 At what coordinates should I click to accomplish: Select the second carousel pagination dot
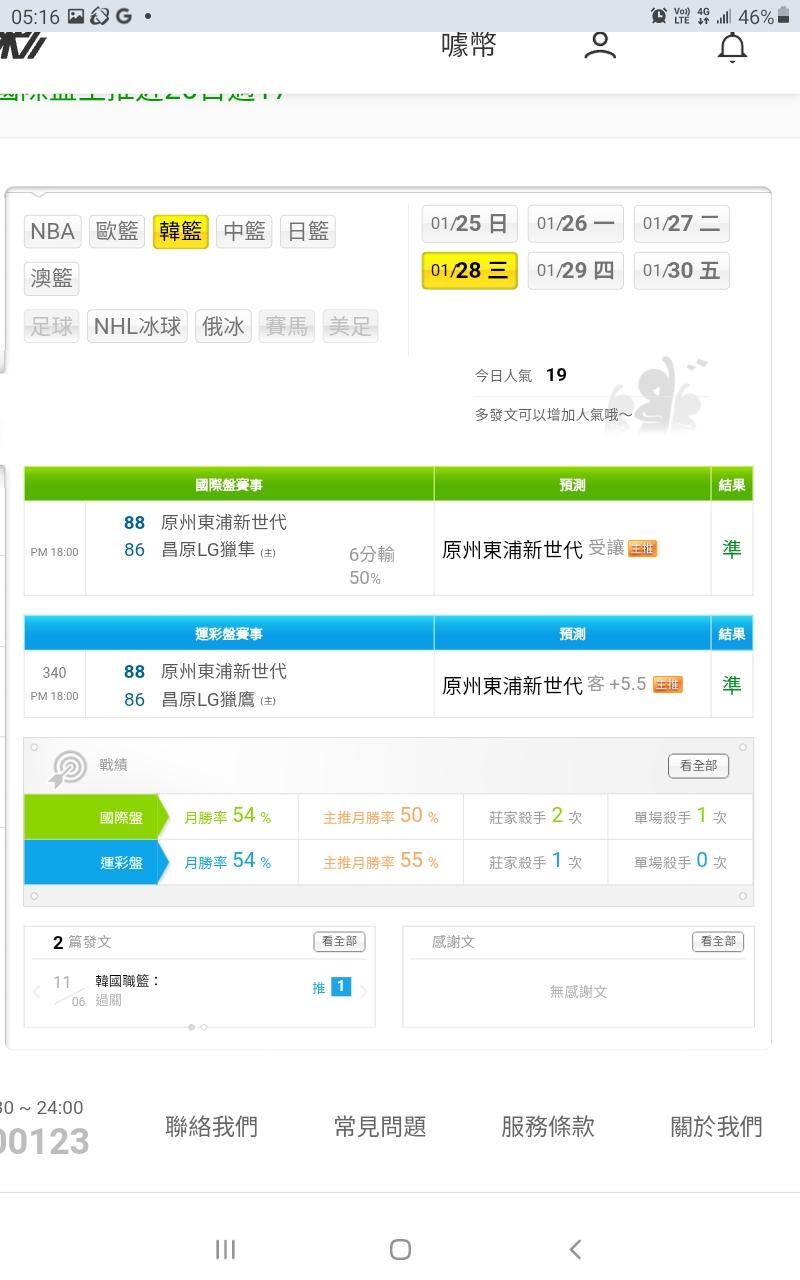[x=204, y=1027]
